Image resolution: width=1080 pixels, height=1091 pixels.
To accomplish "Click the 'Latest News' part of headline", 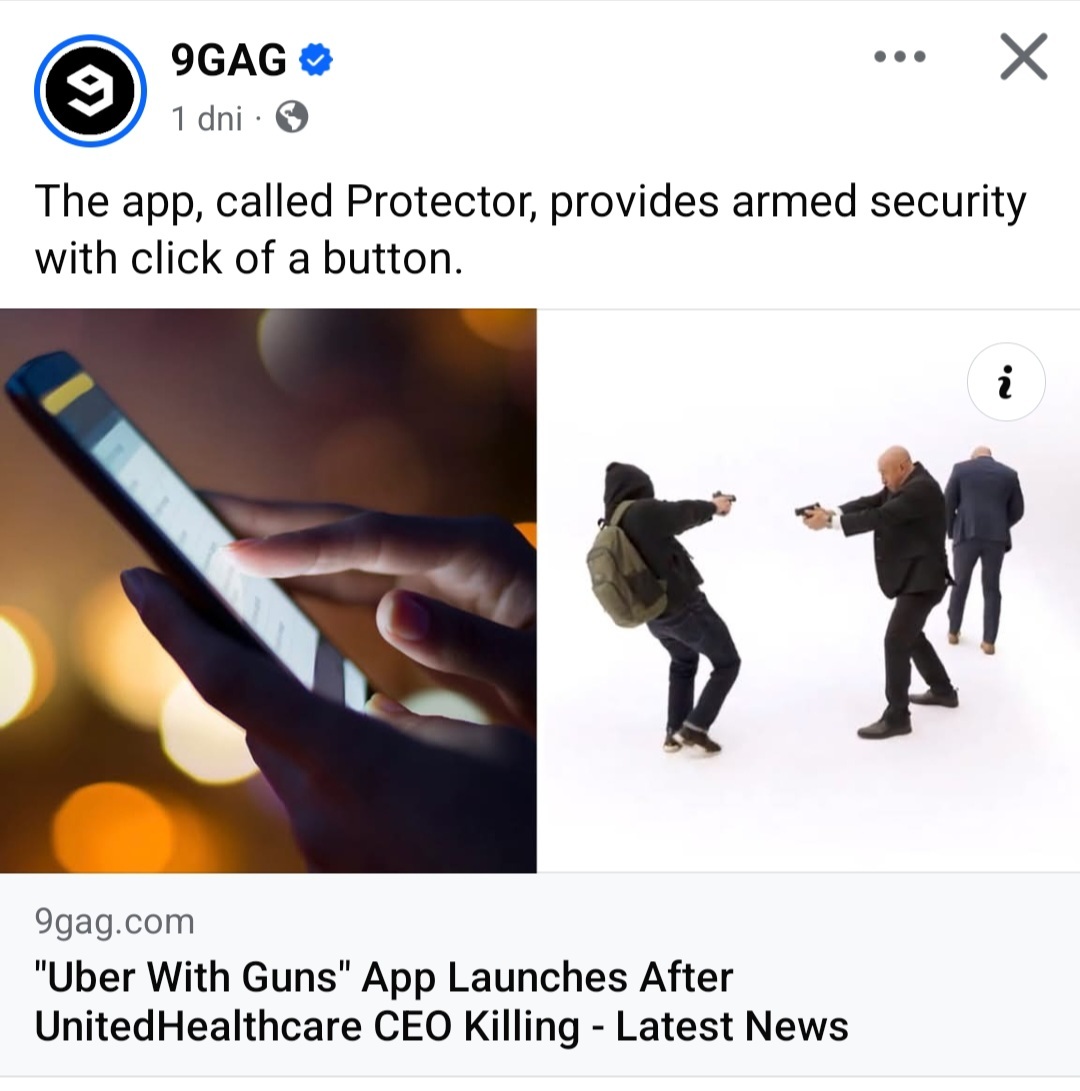I will [732, 1026].
